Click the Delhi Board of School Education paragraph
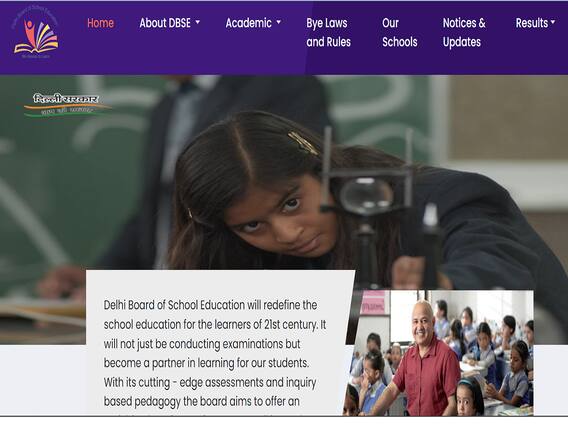The width and height of the screenshot is (568, 426). (215, 353)
